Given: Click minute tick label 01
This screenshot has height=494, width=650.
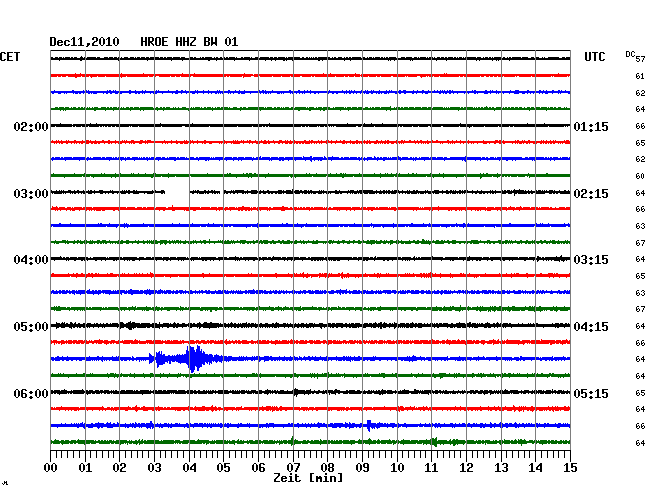Looking at the screenshot, I should click(85, 467).
